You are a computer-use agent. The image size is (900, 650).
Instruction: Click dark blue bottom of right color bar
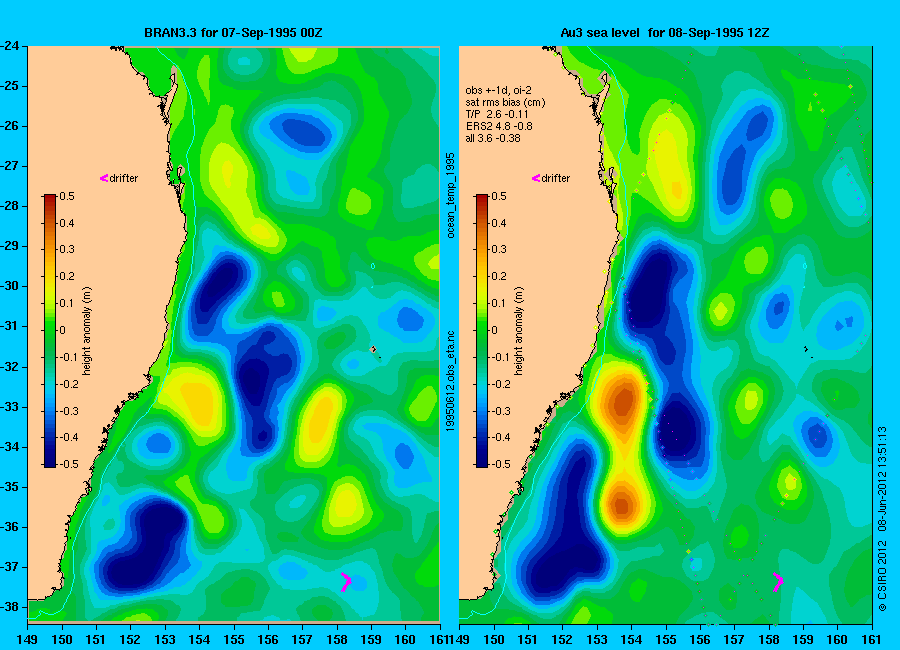click(x=482, y=463)
